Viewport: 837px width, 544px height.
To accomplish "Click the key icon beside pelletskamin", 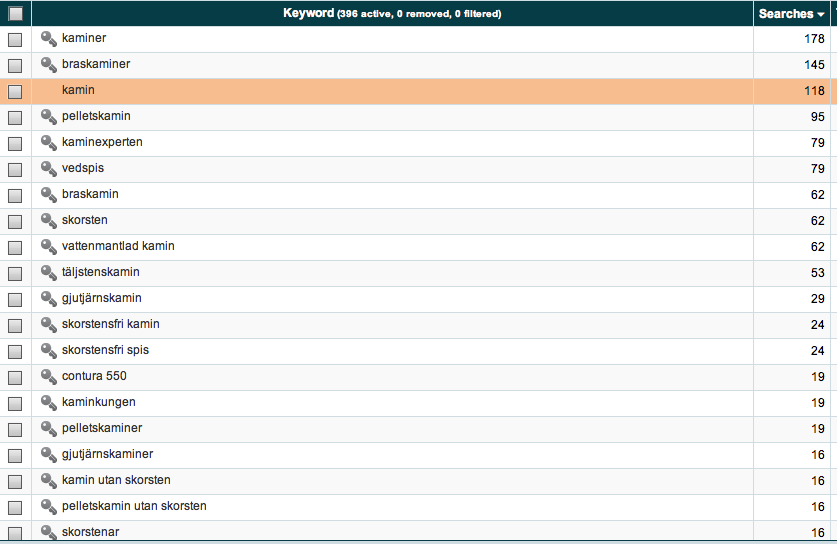I will (48, 117).
